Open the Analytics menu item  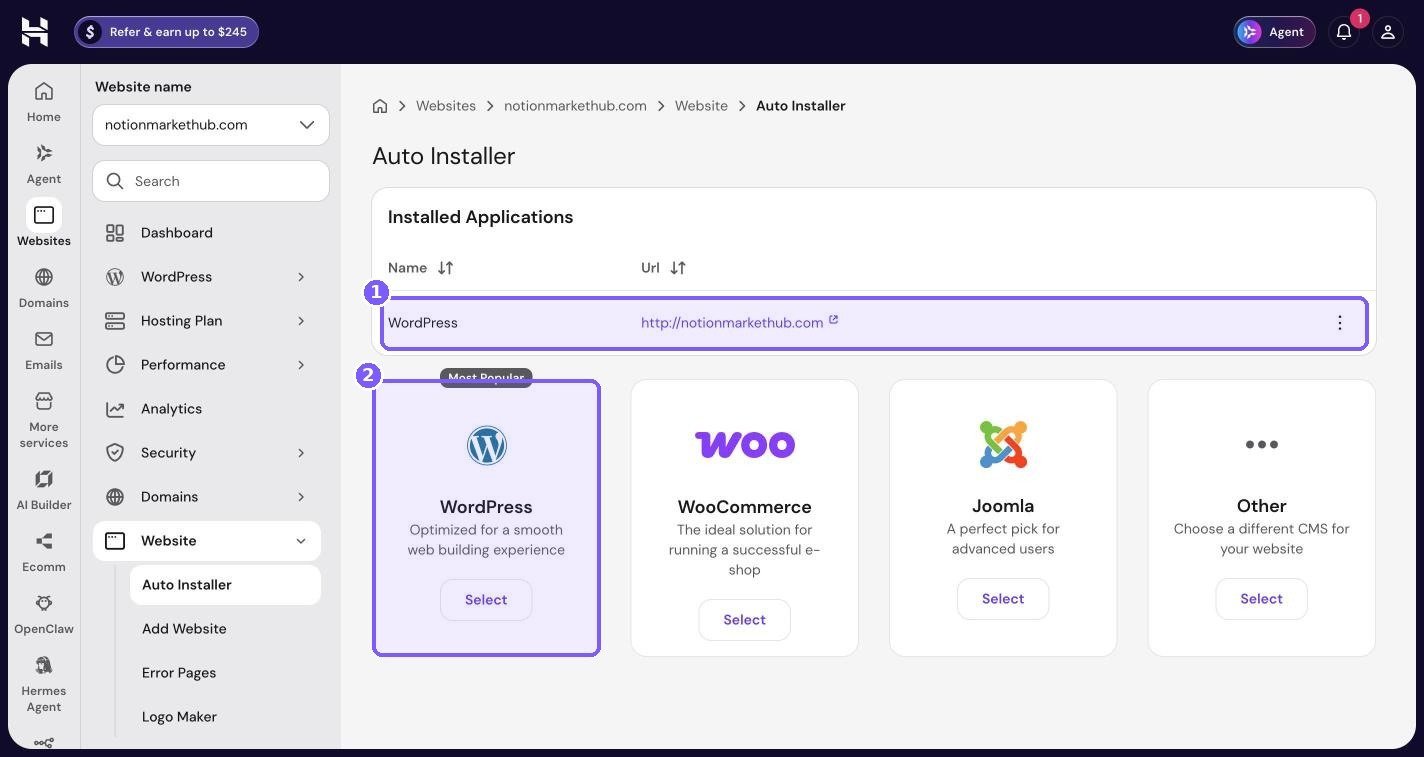click(x=207, y=409)
